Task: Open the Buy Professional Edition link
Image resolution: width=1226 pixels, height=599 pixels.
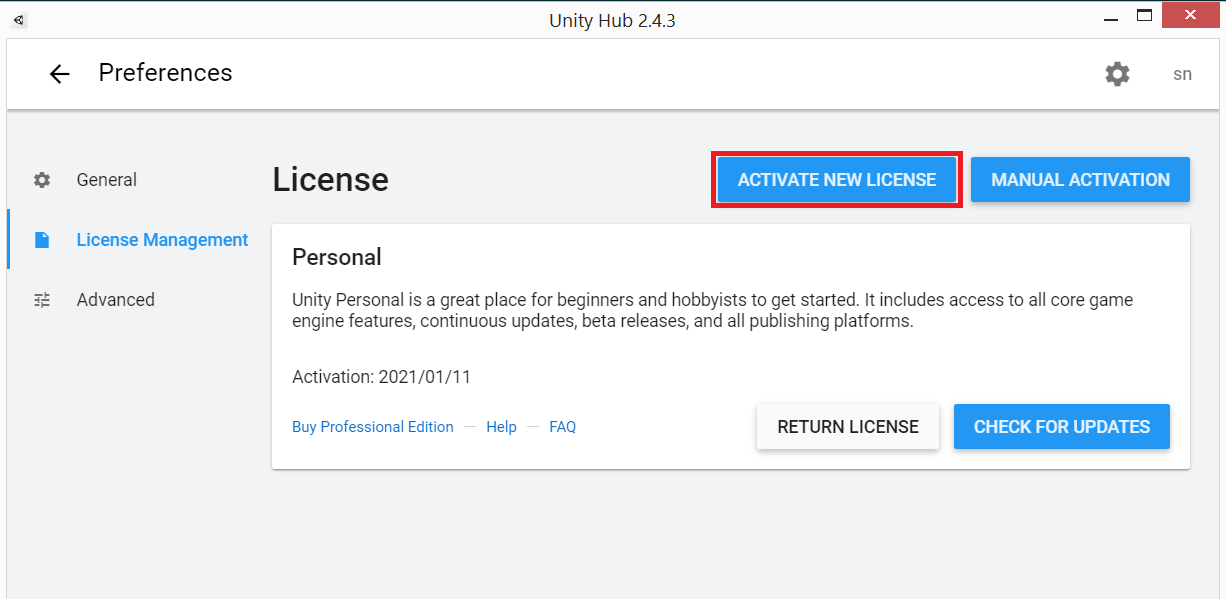Action: coord(373,427)
